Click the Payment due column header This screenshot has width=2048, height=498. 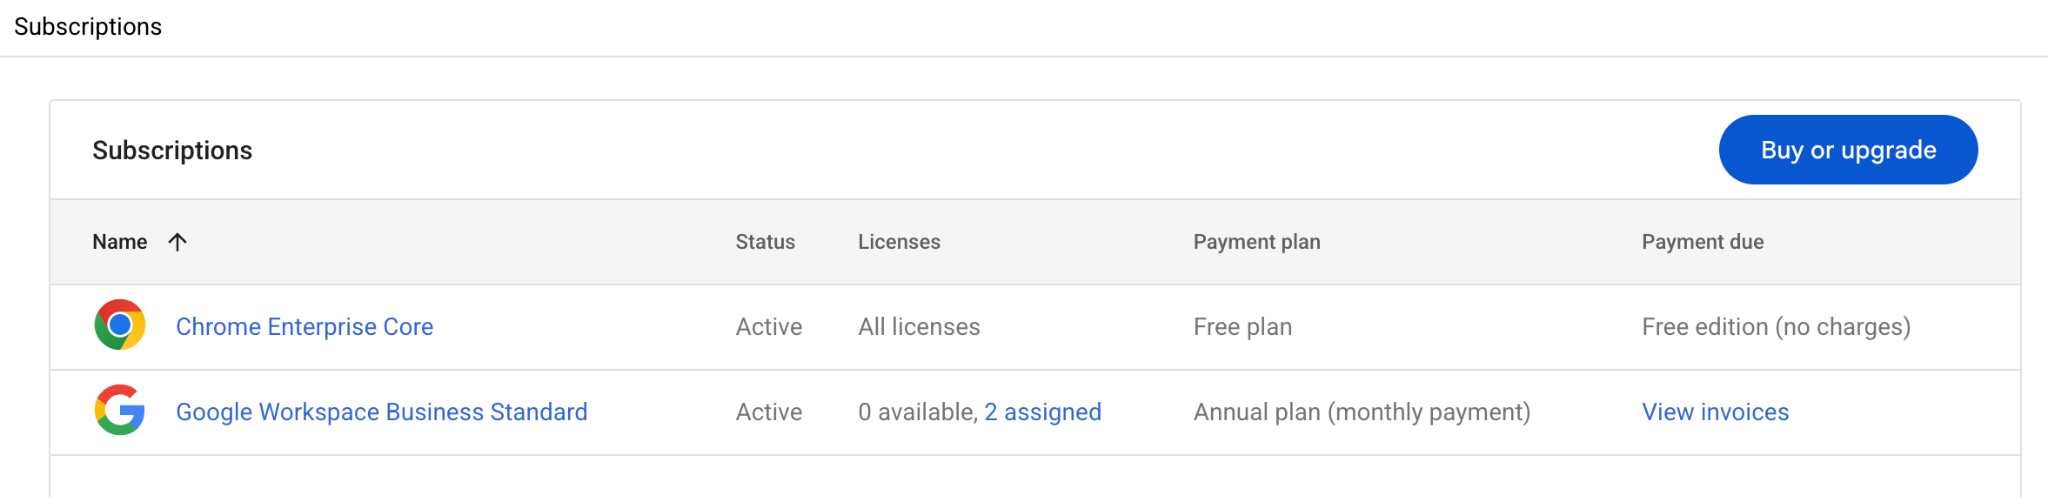click(1702, 242)
